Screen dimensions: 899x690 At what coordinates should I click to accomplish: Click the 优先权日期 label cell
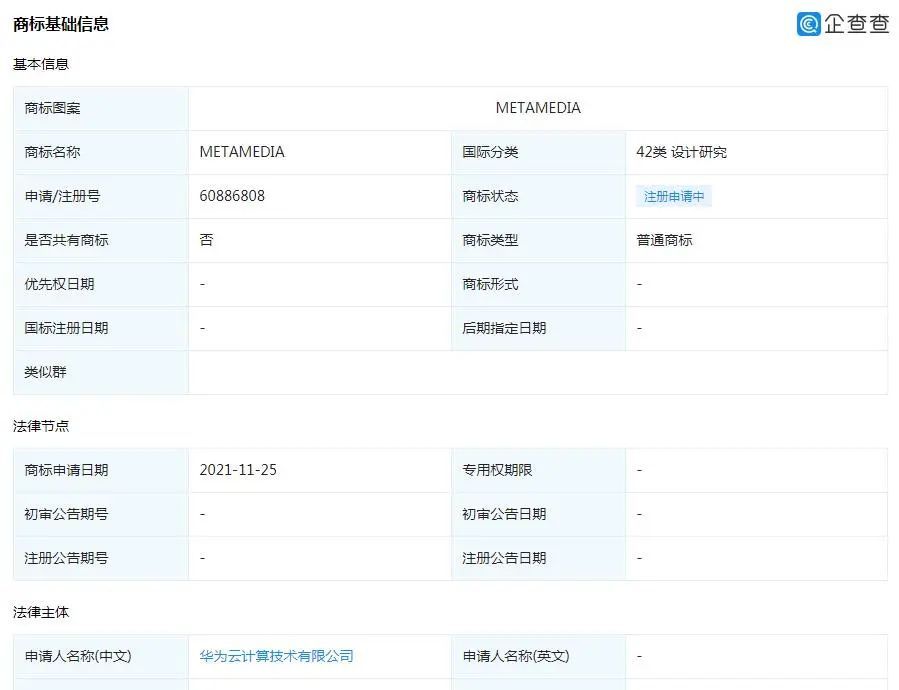click(101, 284)
